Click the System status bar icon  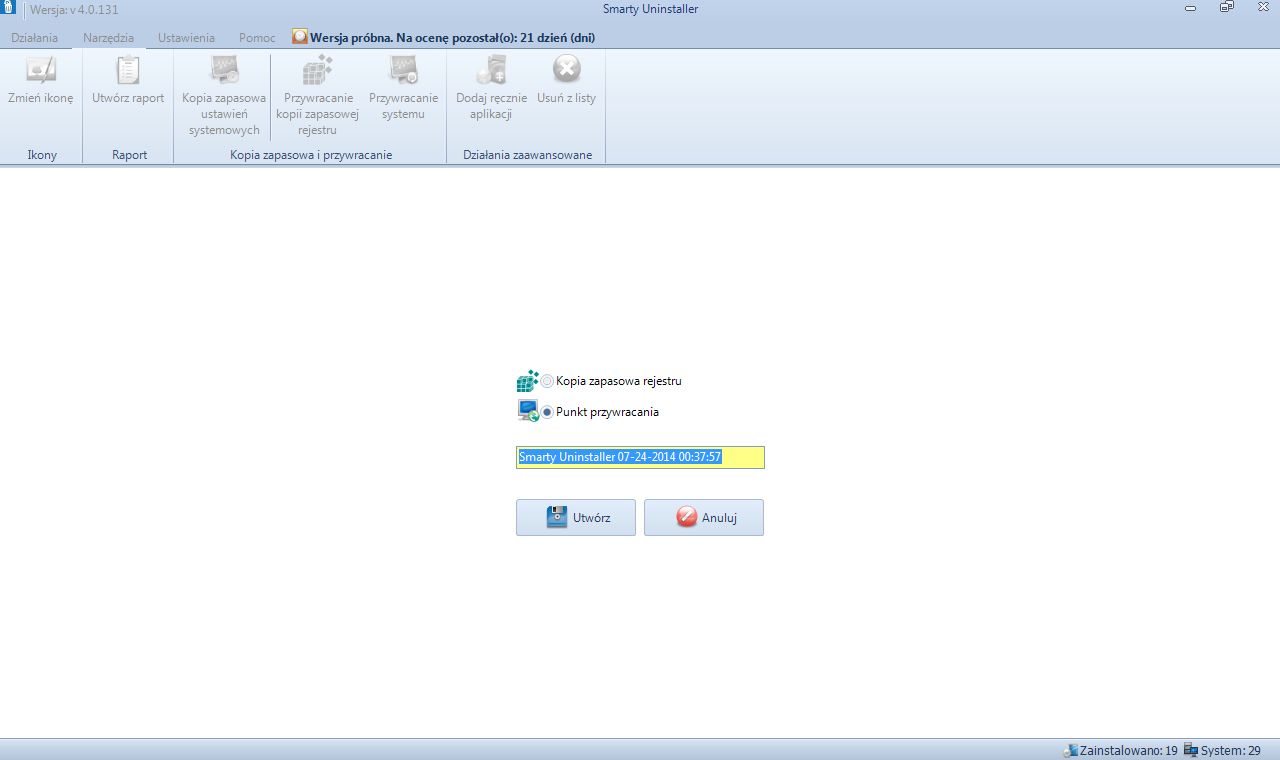(1191, 750)
